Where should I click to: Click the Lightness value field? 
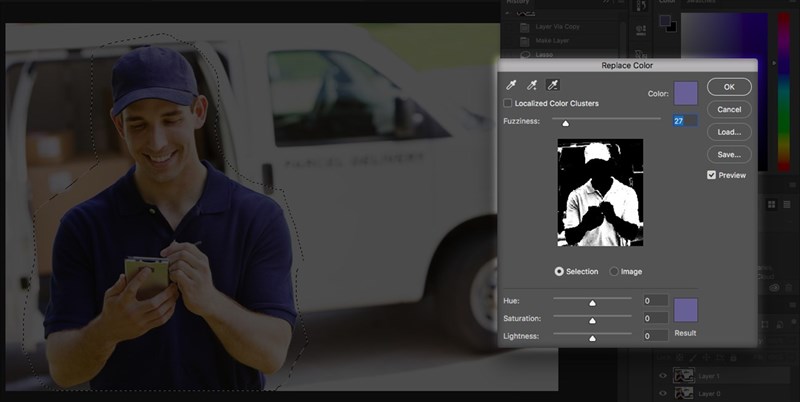(656, 336)
